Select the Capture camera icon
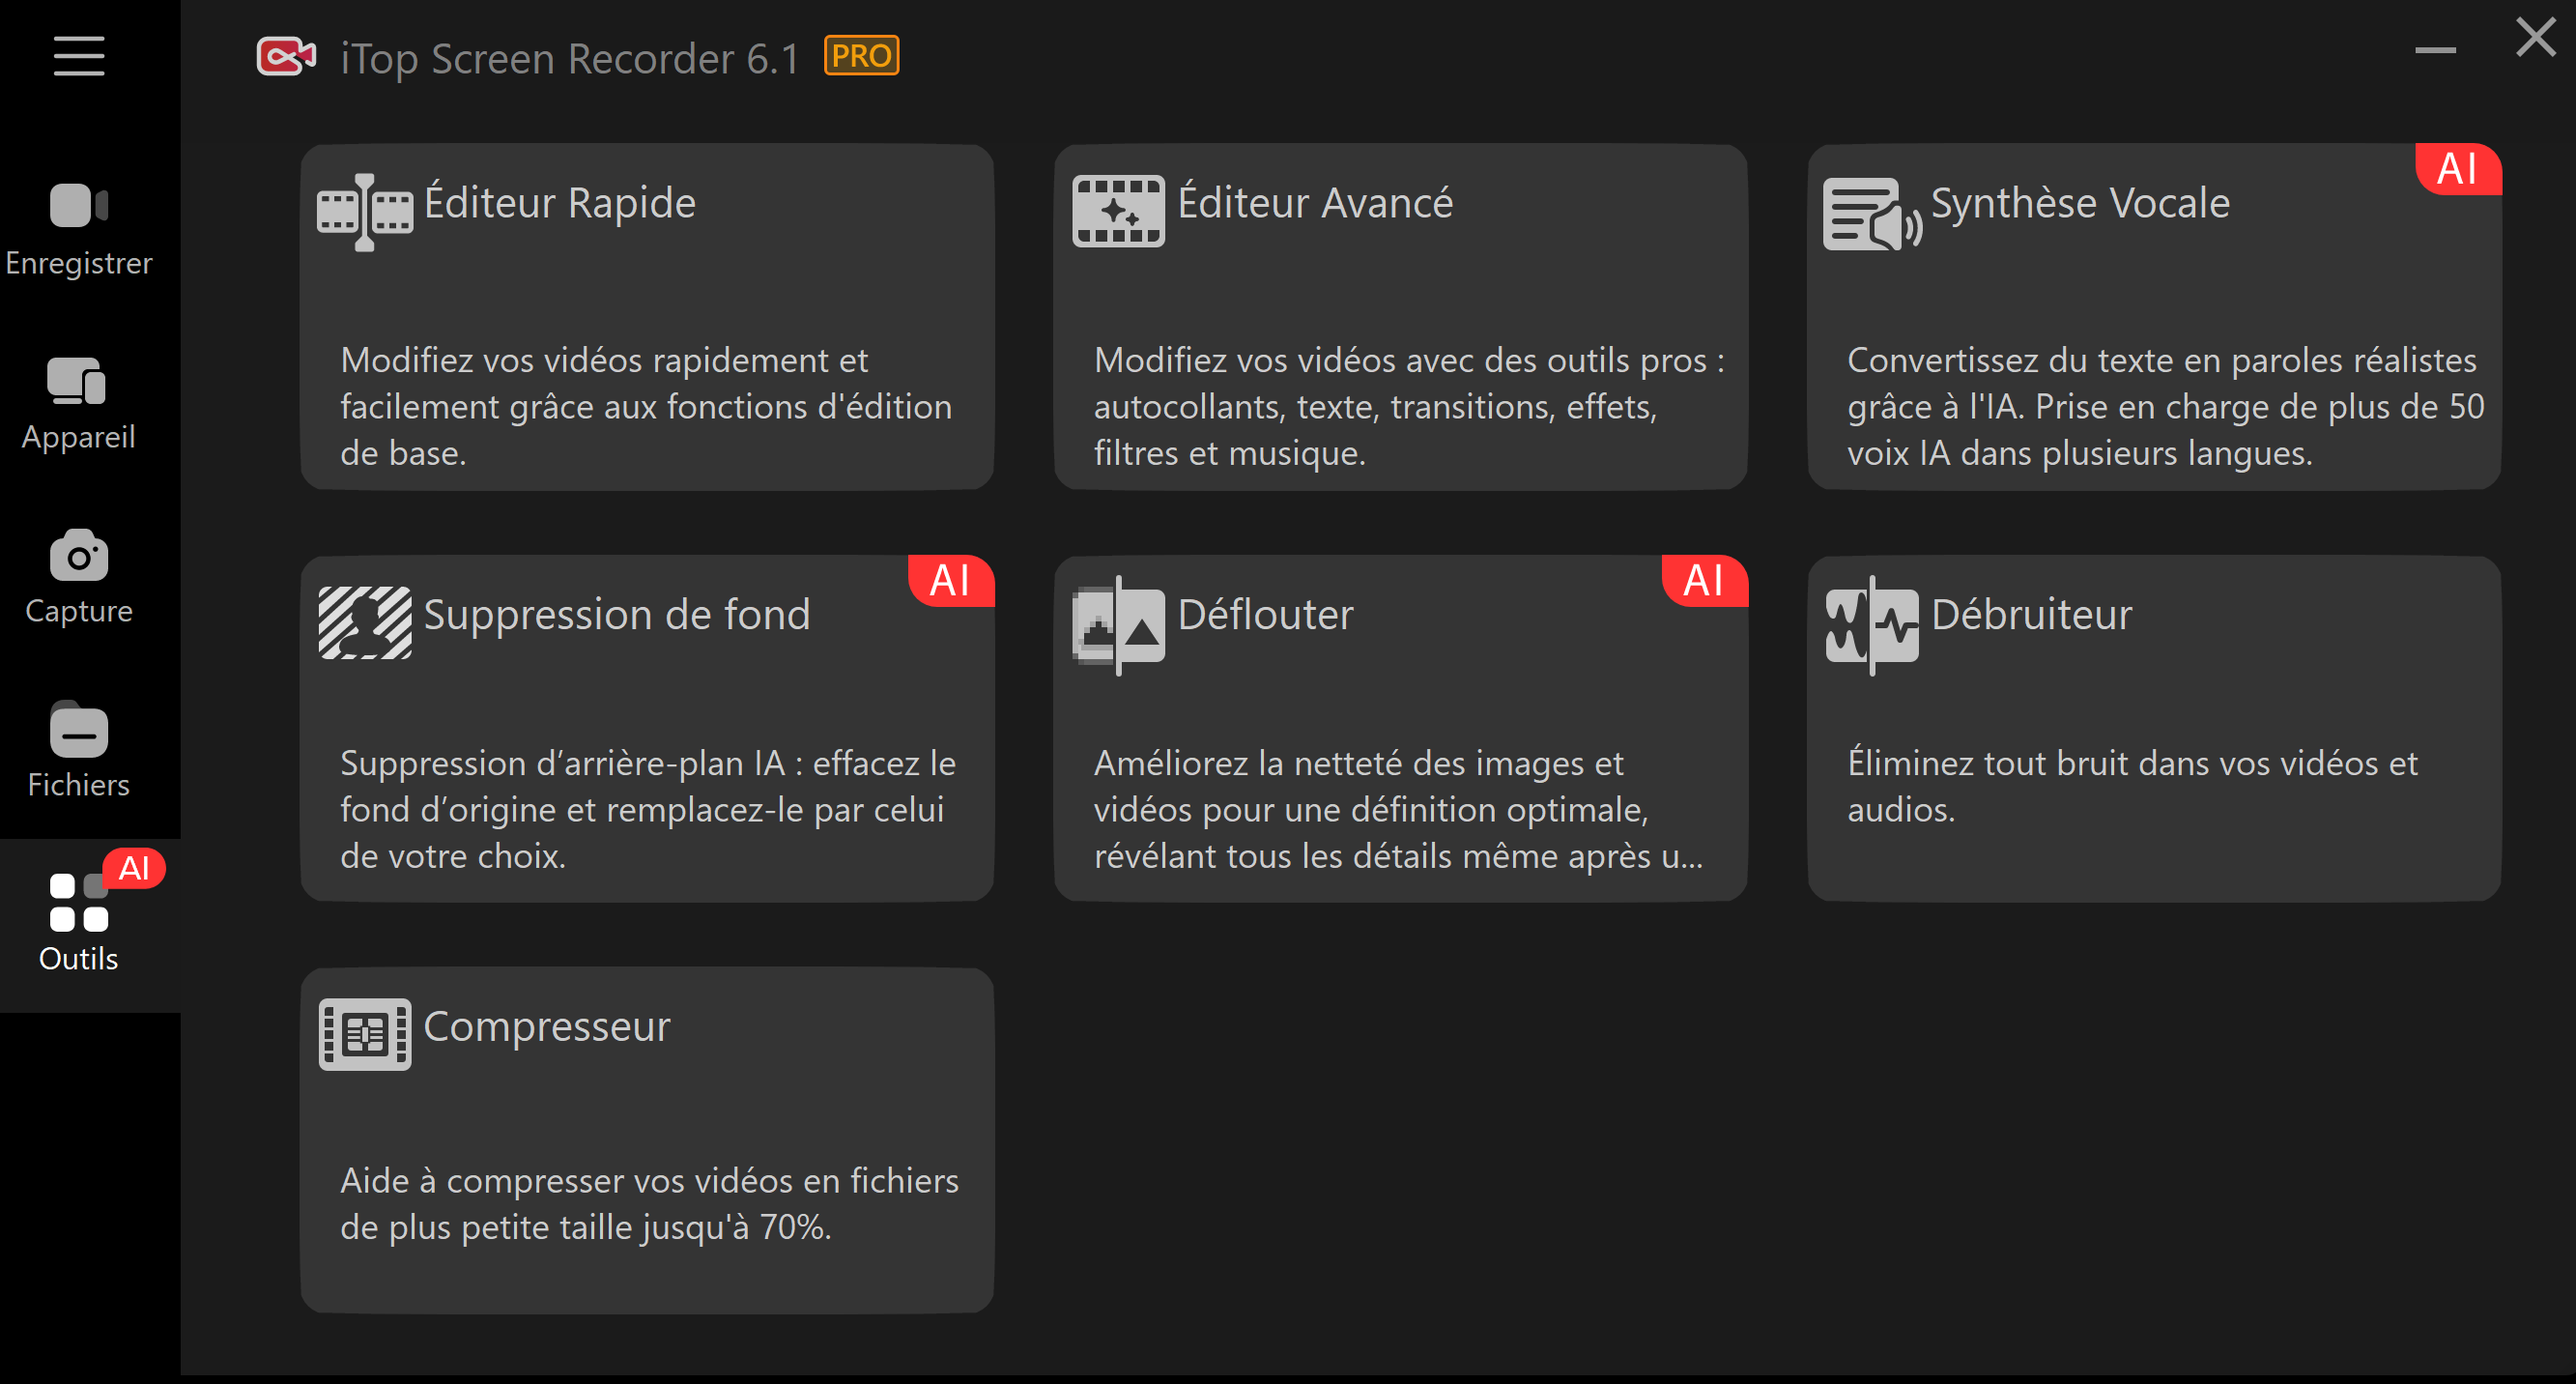The width and height of the screenshot is (2576, 1384). [x=78, y=556]
